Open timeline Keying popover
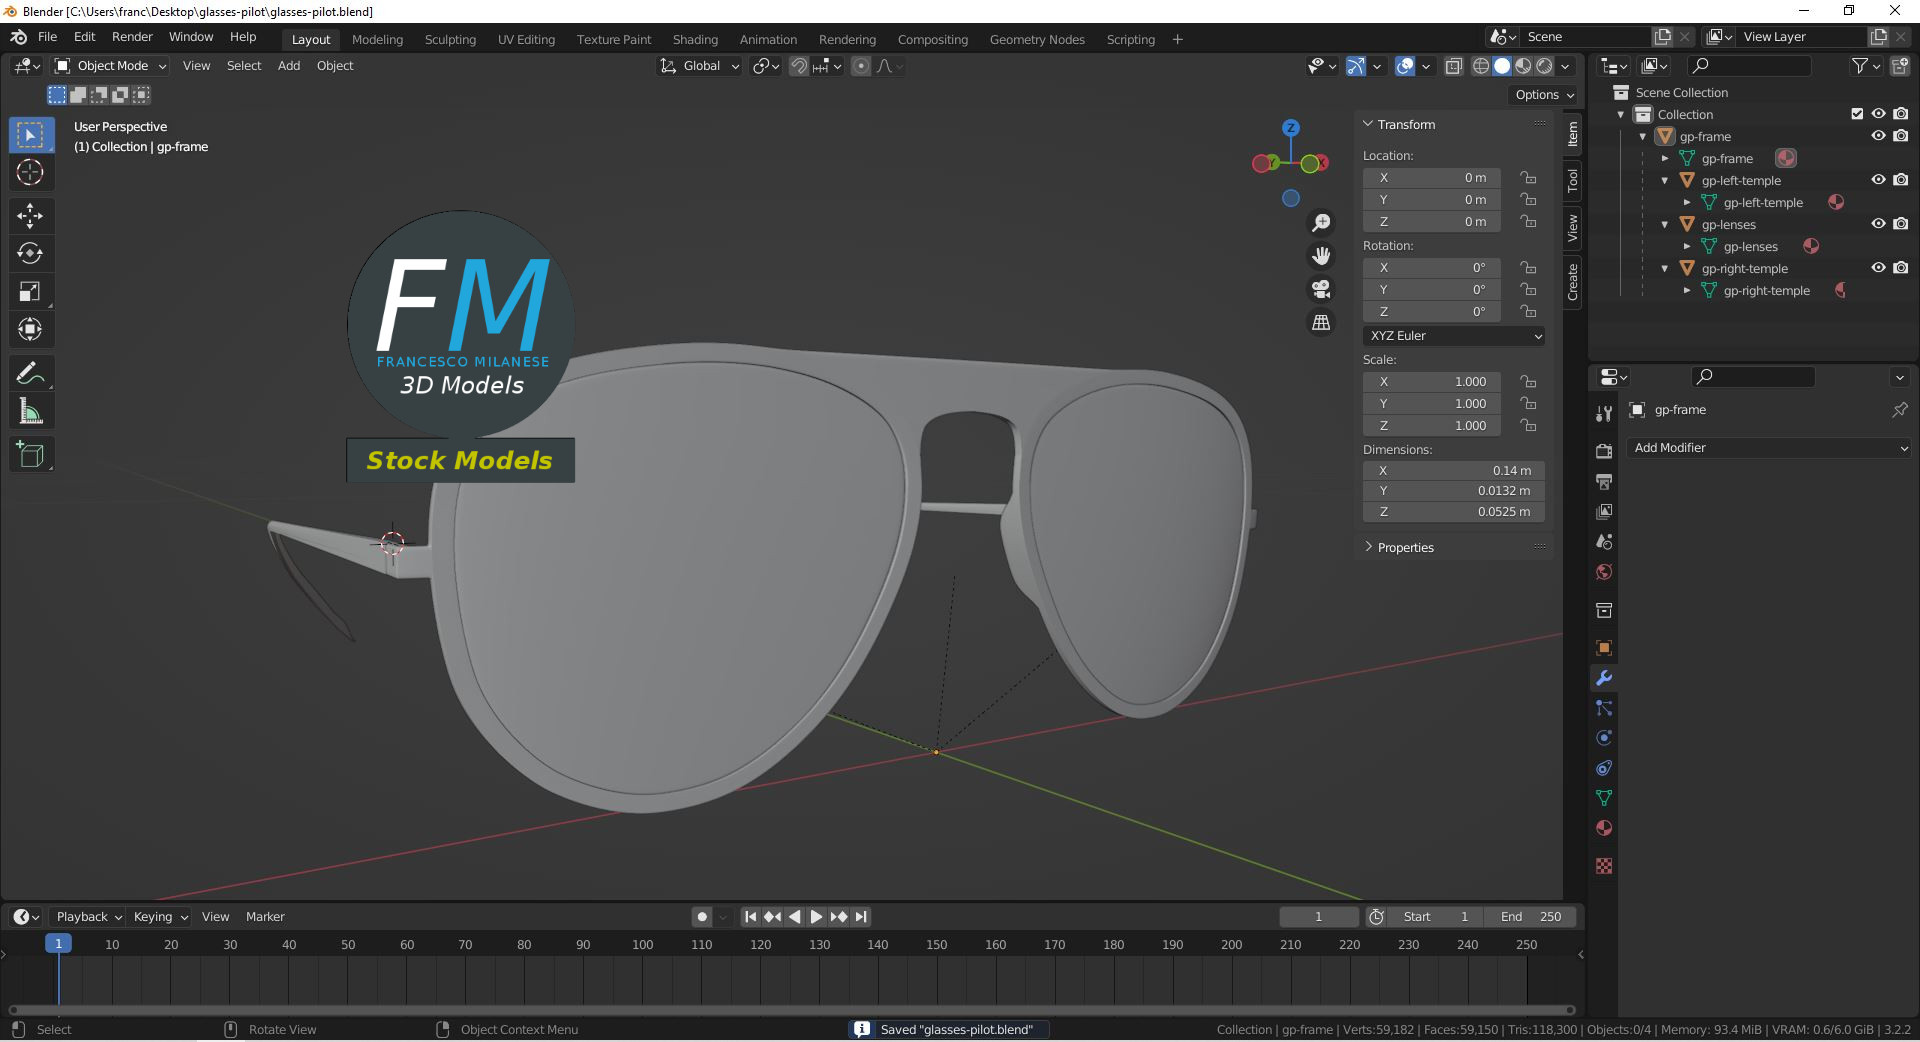The height and width of the screenshot is (1042, 1920). pyautogui.click(x=160, y=917)
